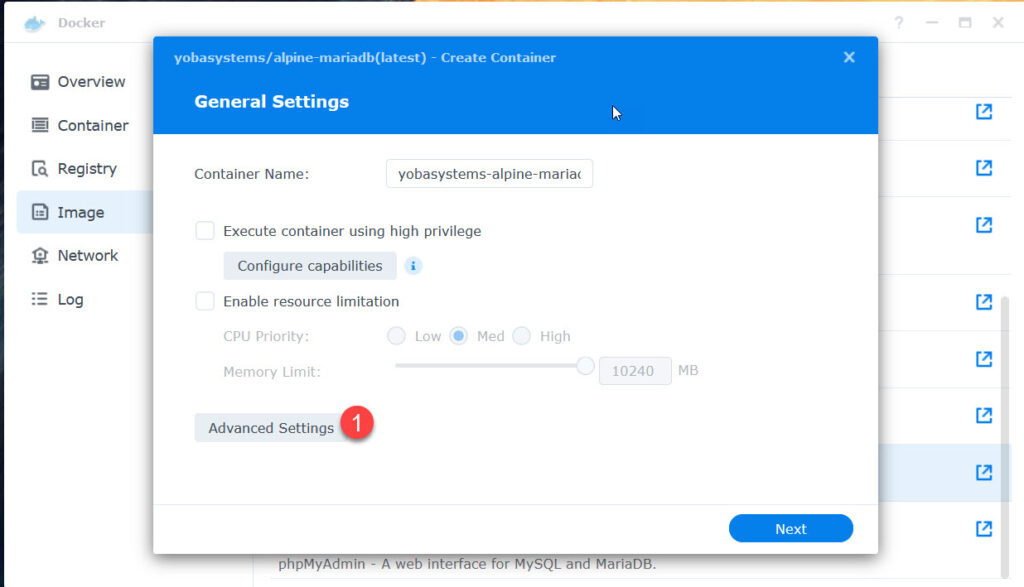Select Med CPU priority
The image size is (1024, 587).
pos(458,336)
